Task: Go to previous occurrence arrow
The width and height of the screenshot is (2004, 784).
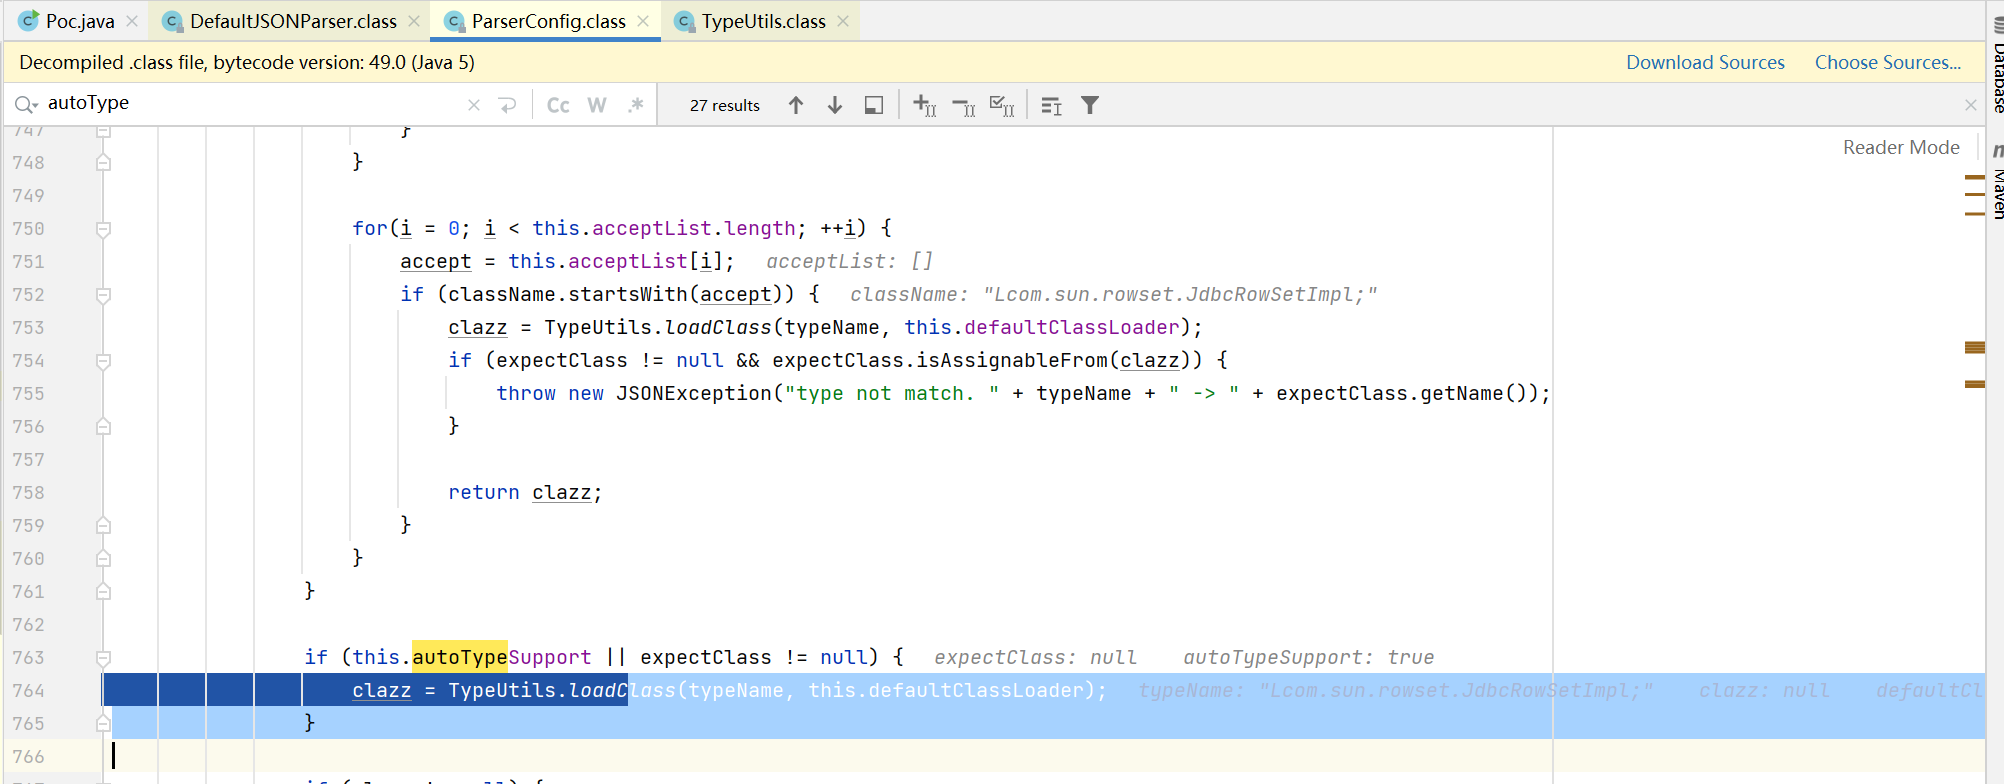Action: (796, 105)
